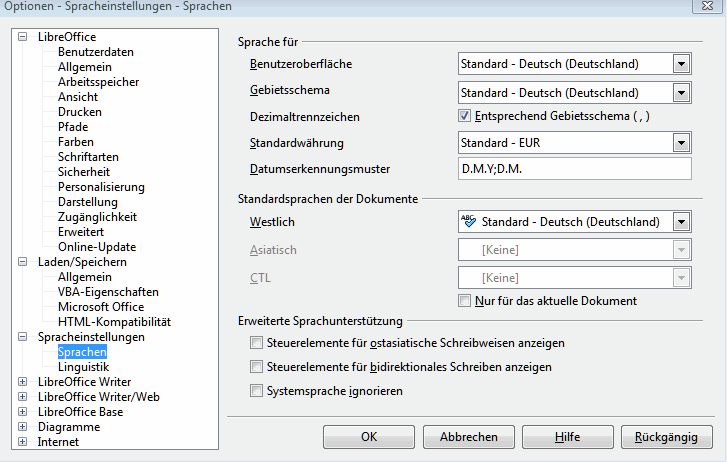The height and width of the screenshot is (462, 727).
Task: Open the Westlich document language dropdown
Action: (x=681, y=222)
